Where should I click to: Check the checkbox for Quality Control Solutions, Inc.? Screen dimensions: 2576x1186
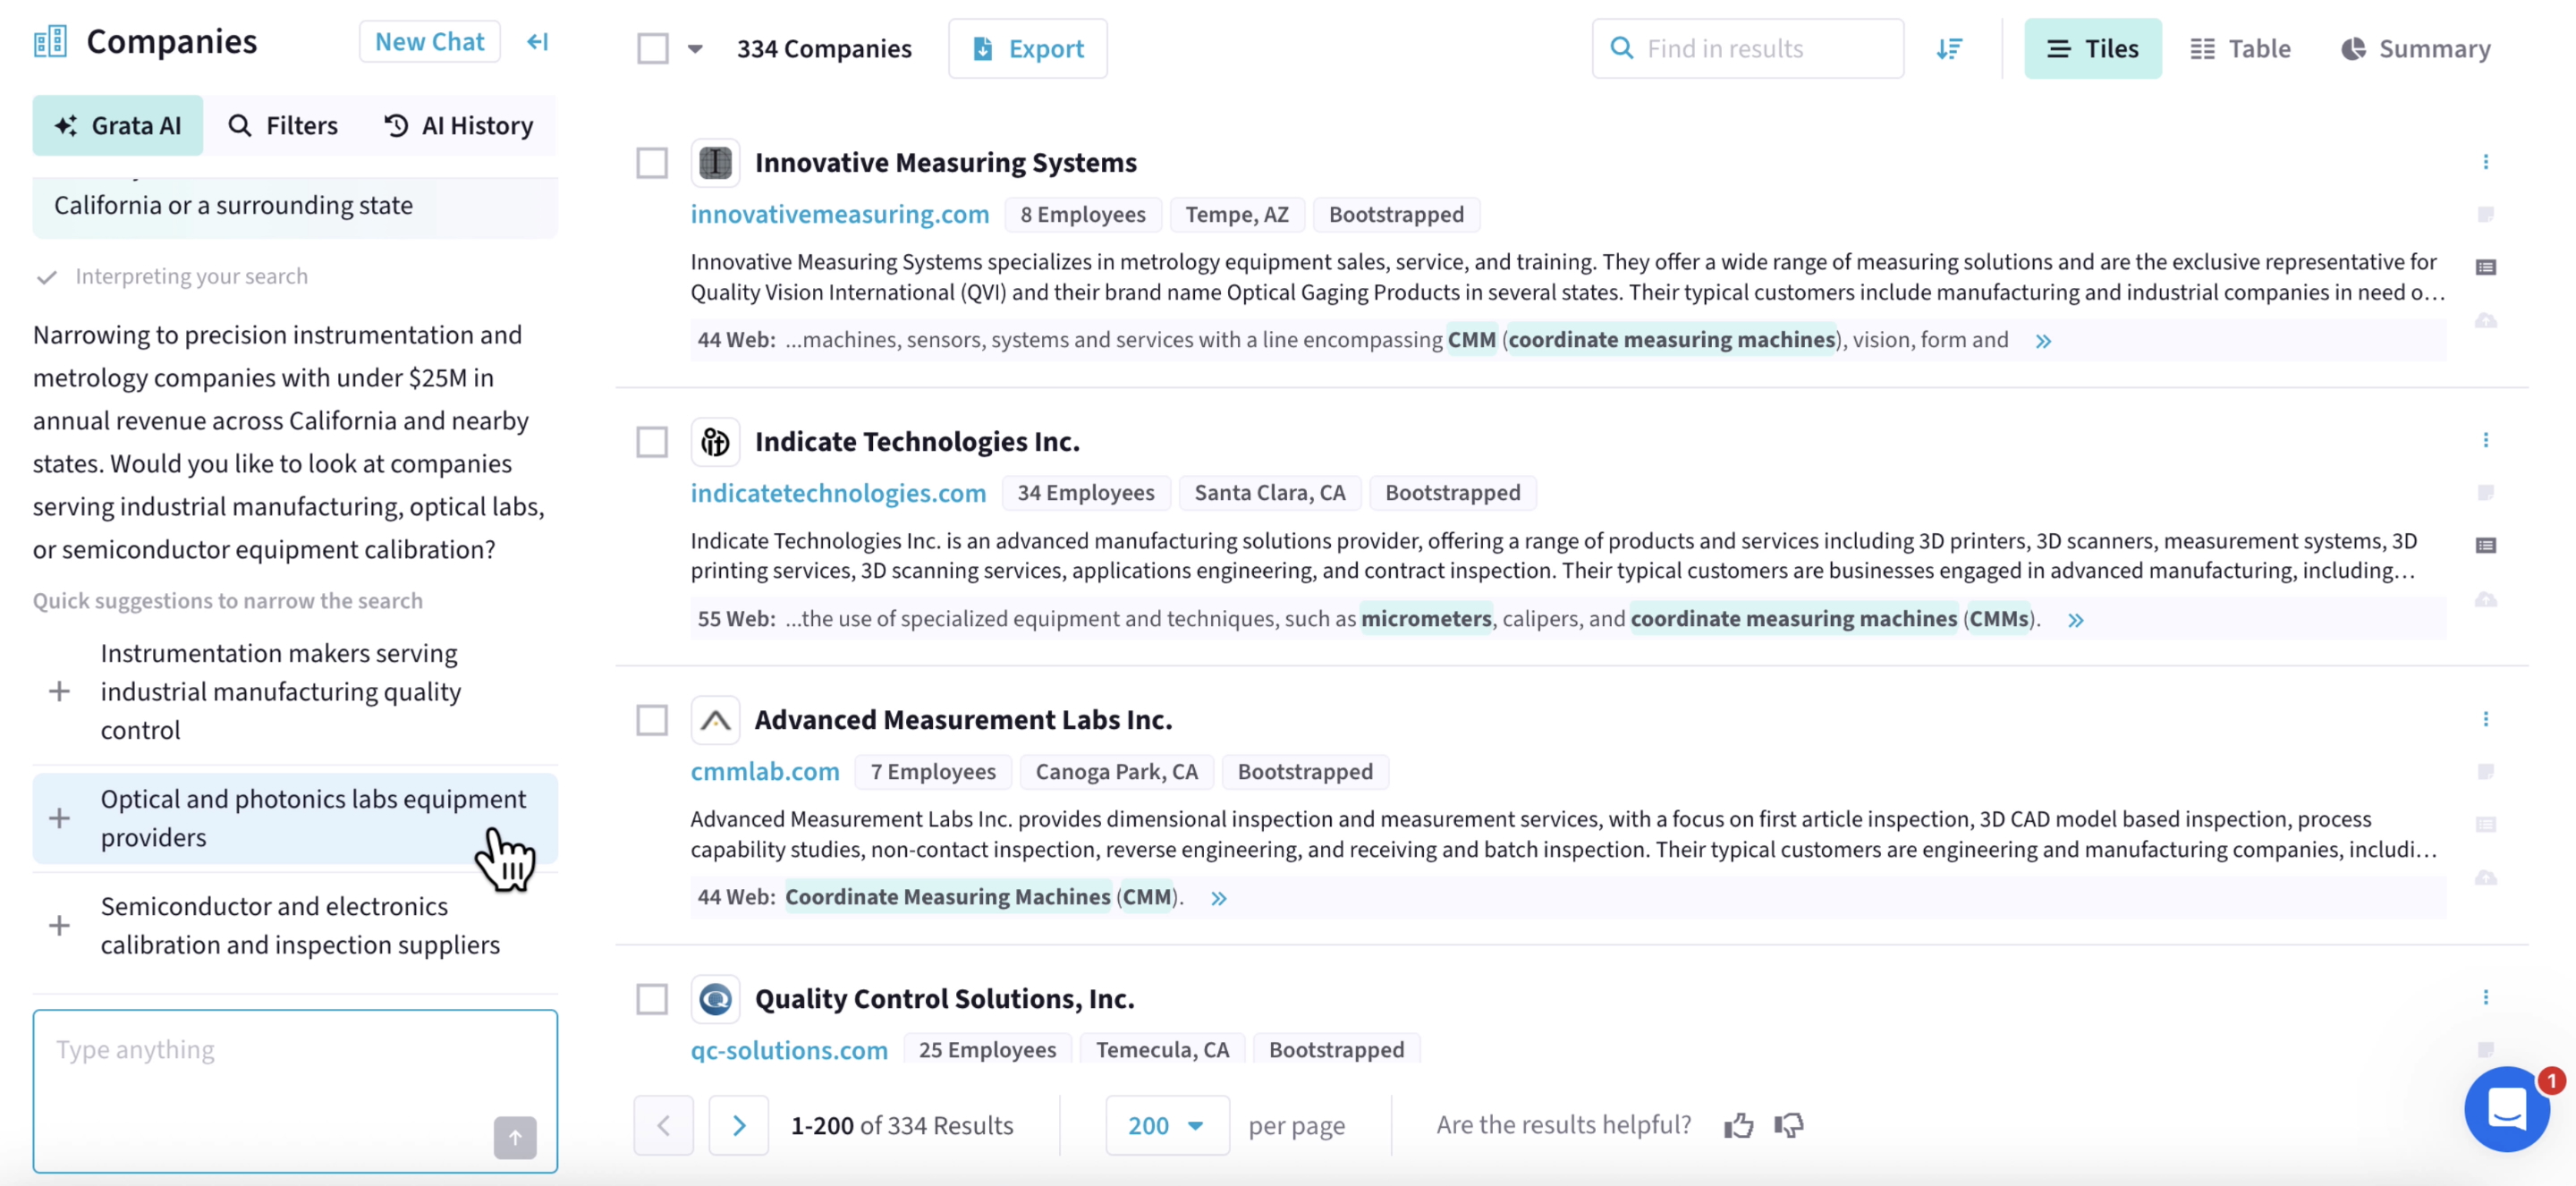(x=652, y=998)
